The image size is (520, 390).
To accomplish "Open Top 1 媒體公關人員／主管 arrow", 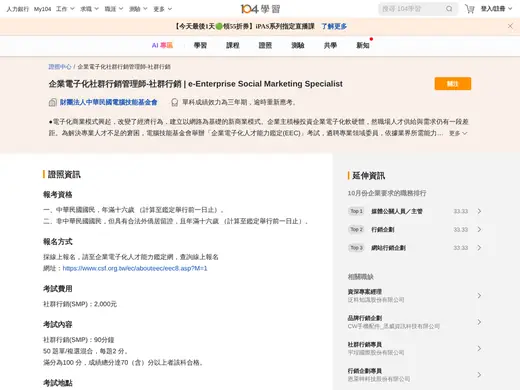I will (x=479, y=211).
